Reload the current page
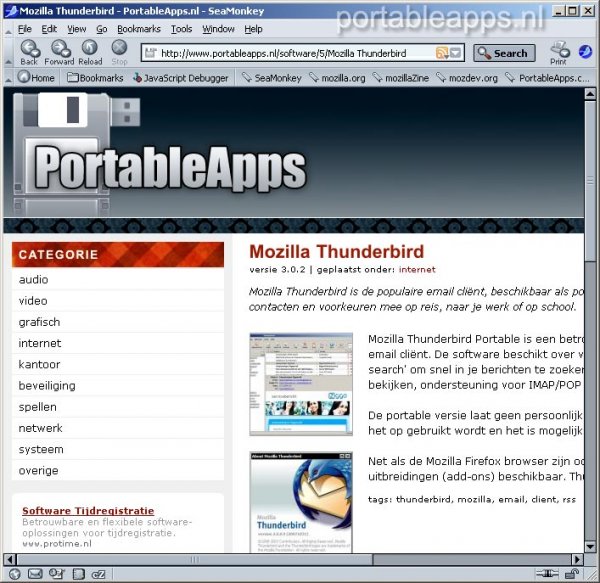This screenshot has height=583, width=600. coord(90,53)
